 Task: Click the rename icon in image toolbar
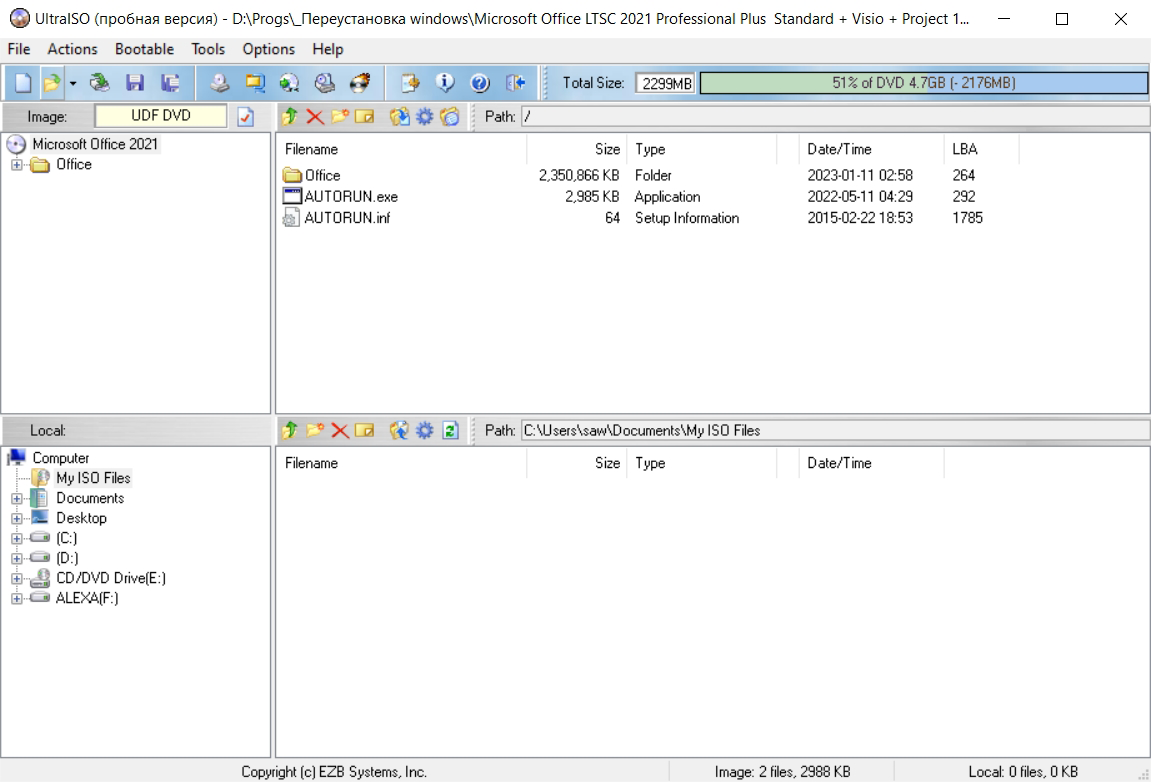365,117
